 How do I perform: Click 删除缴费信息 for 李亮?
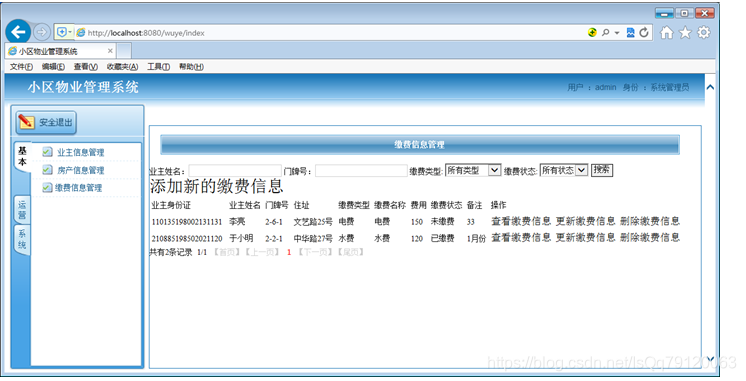[650, 221]
